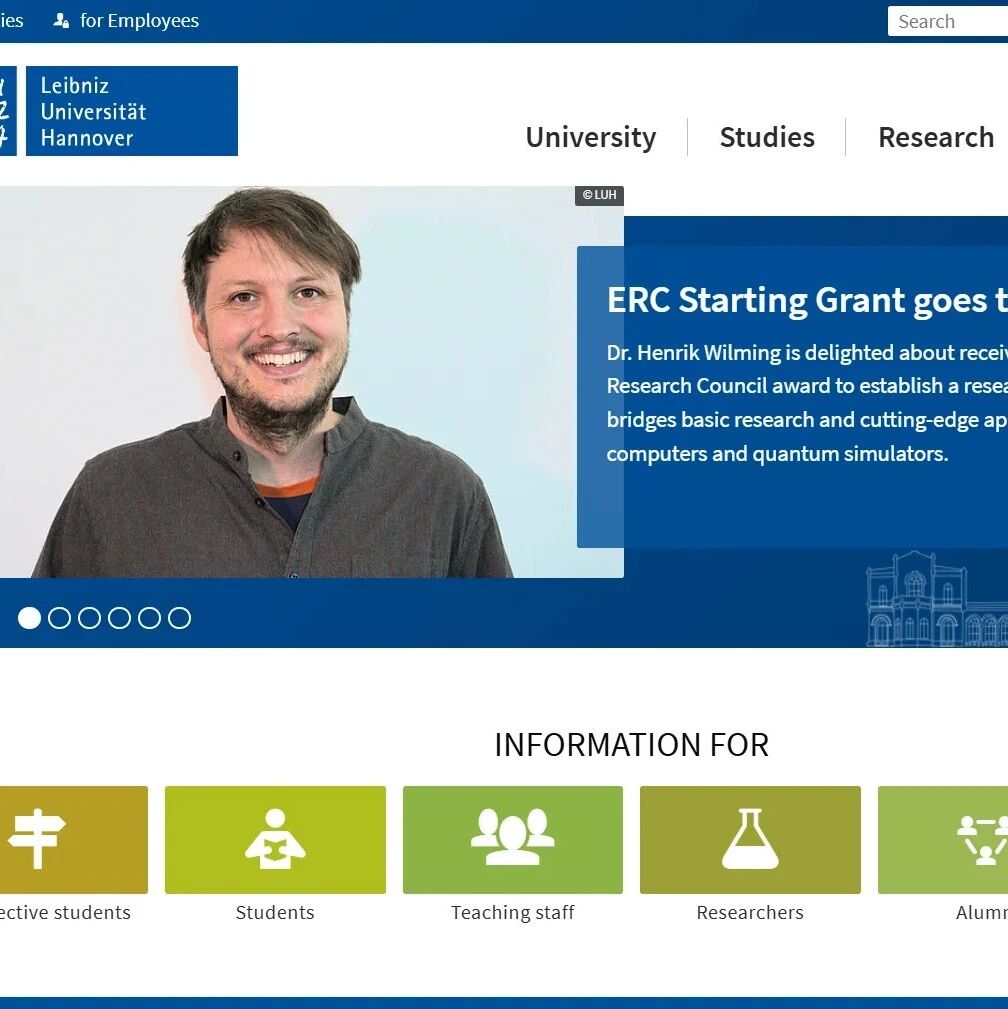Select the first carousel slide dot
Viewport: 1008px width, 1009px height.
pyautogui.click(x=29, y=618)
